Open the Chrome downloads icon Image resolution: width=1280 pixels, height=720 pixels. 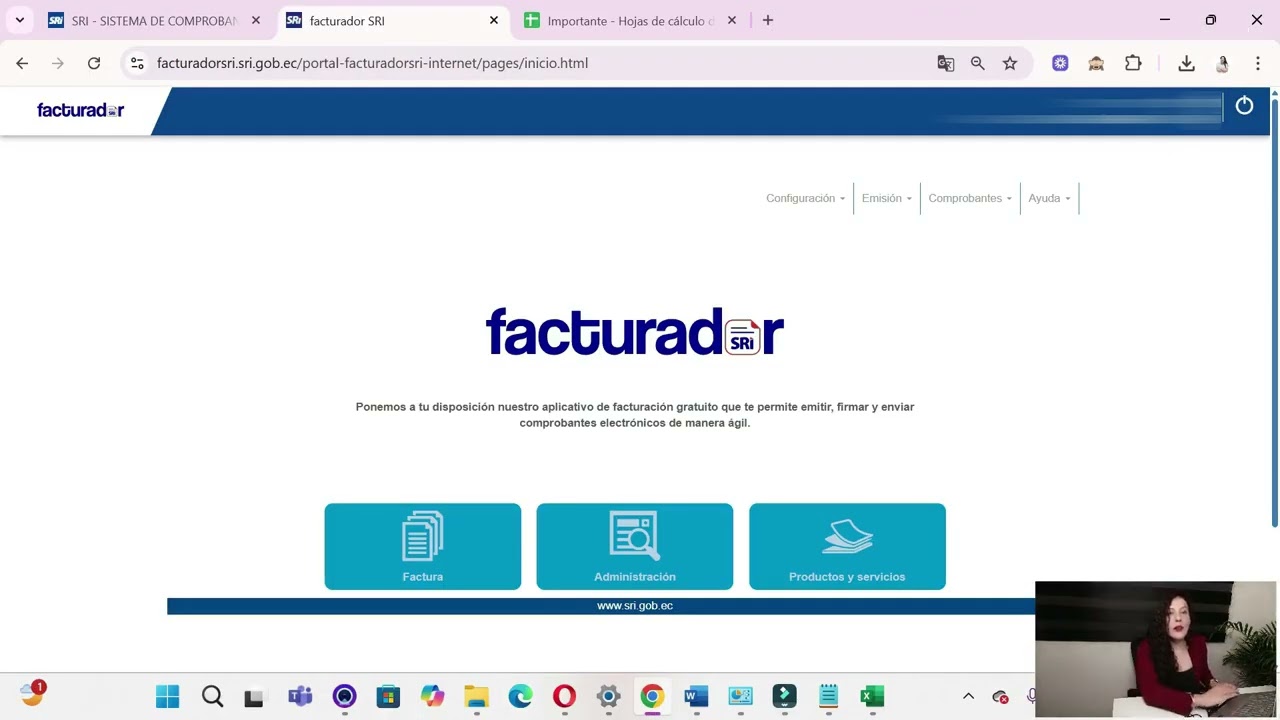1186,63
